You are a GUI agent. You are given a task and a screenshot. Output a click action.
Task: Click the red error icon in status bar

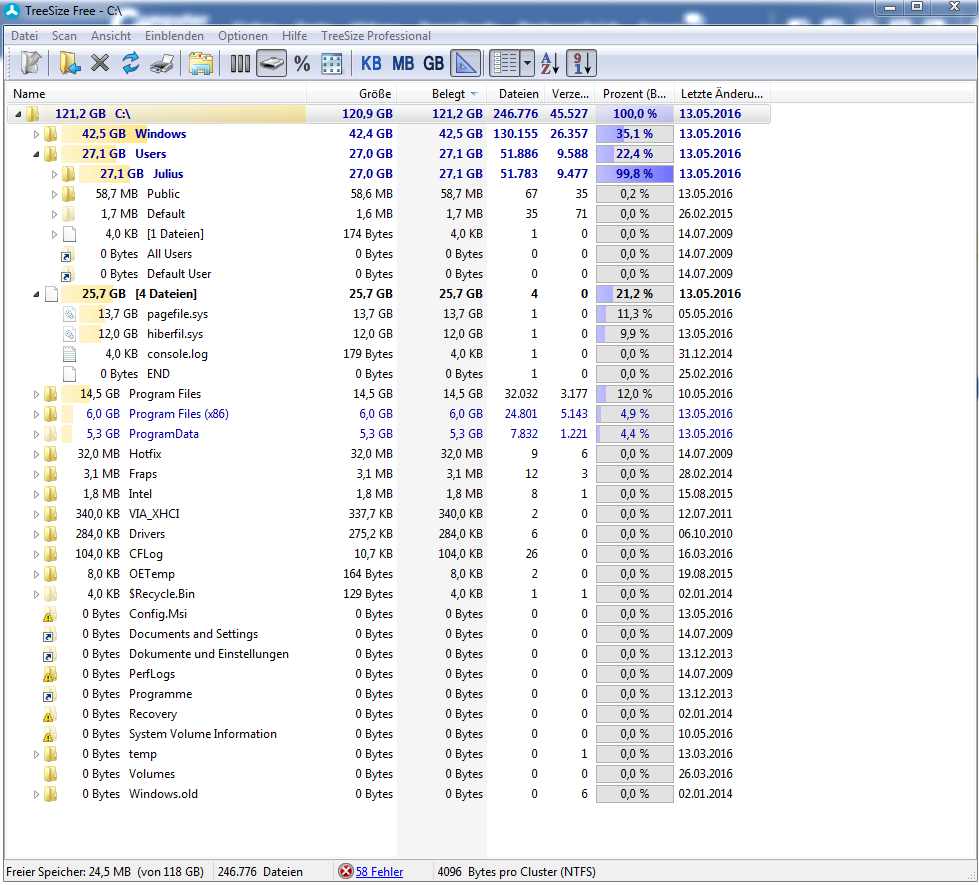(x=345, y=871)
